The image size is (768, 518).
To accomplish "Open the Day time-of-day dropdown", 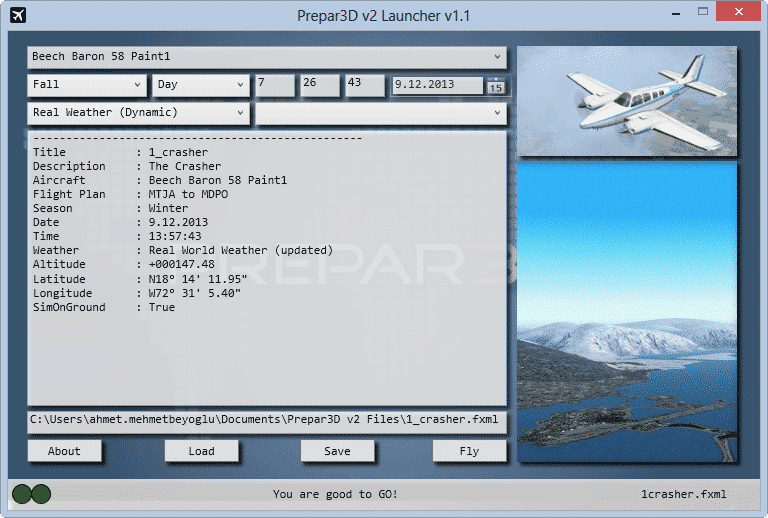I will [x=200, y=85].
